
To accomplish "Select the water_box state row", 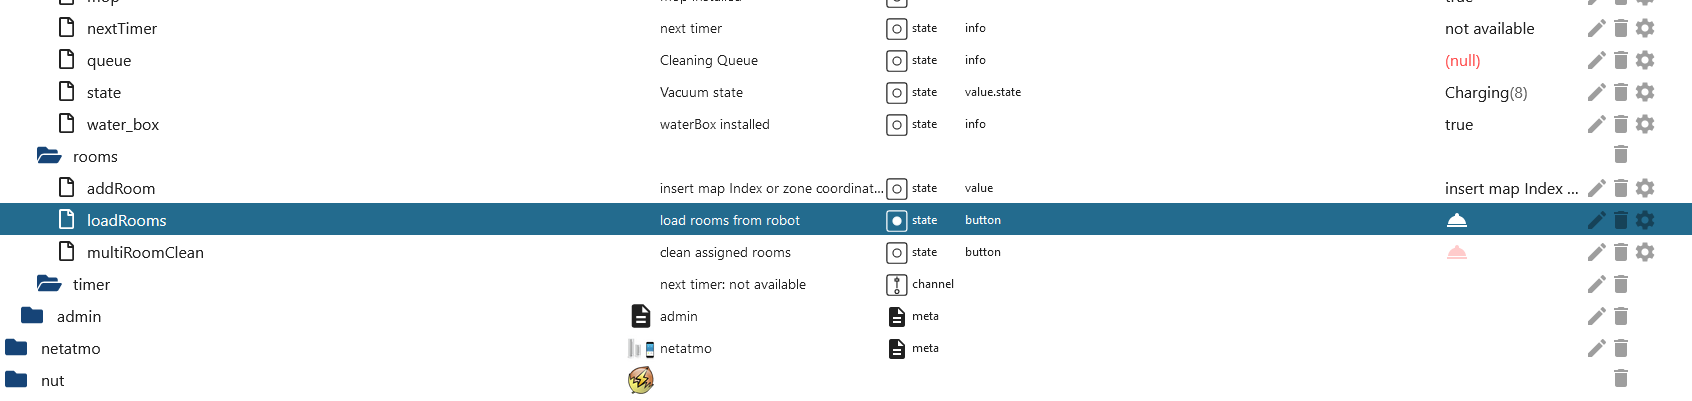I will coord(123,125).
